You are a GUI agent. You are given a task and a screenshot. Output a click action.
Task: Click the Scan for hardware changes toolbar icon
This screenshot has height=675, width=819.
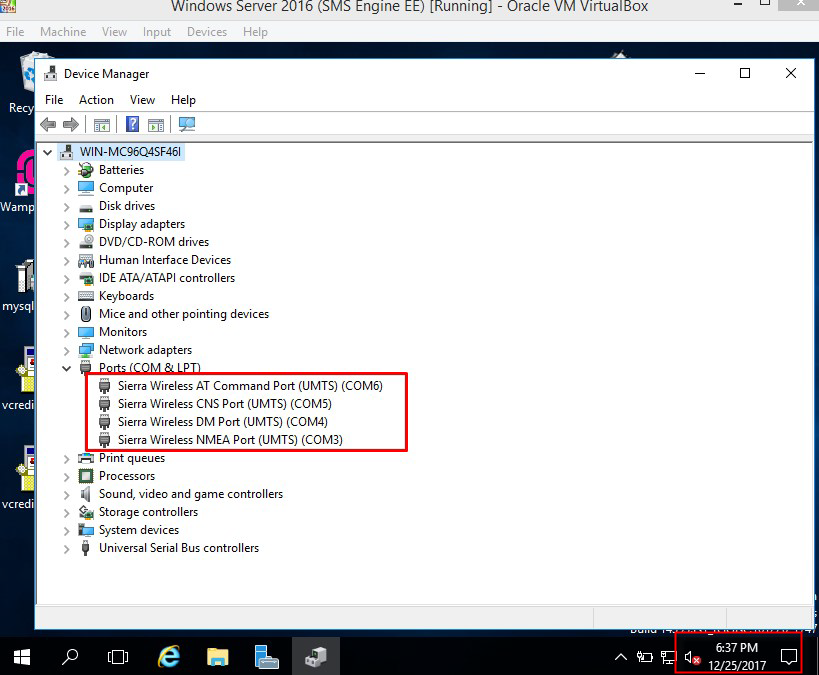[x=187, y=125]
